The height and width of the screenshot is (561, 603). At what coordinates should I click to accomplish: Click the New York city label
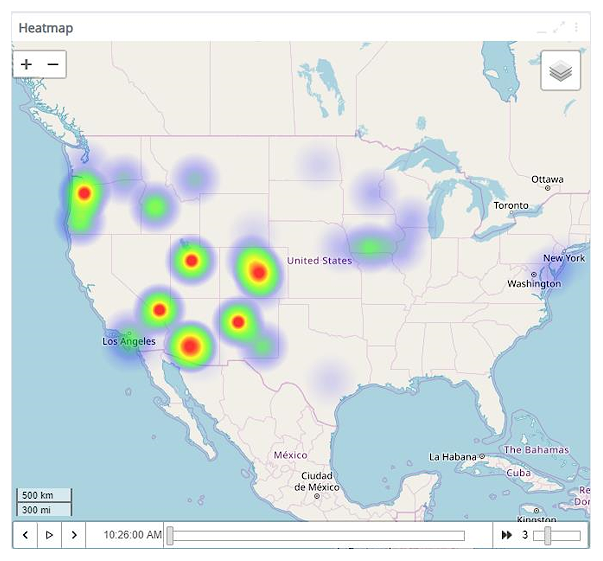563,258
